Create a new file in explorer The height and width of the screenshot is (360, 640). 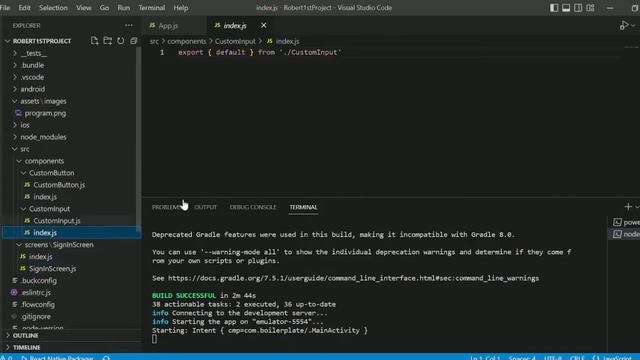tap(94, 41)
